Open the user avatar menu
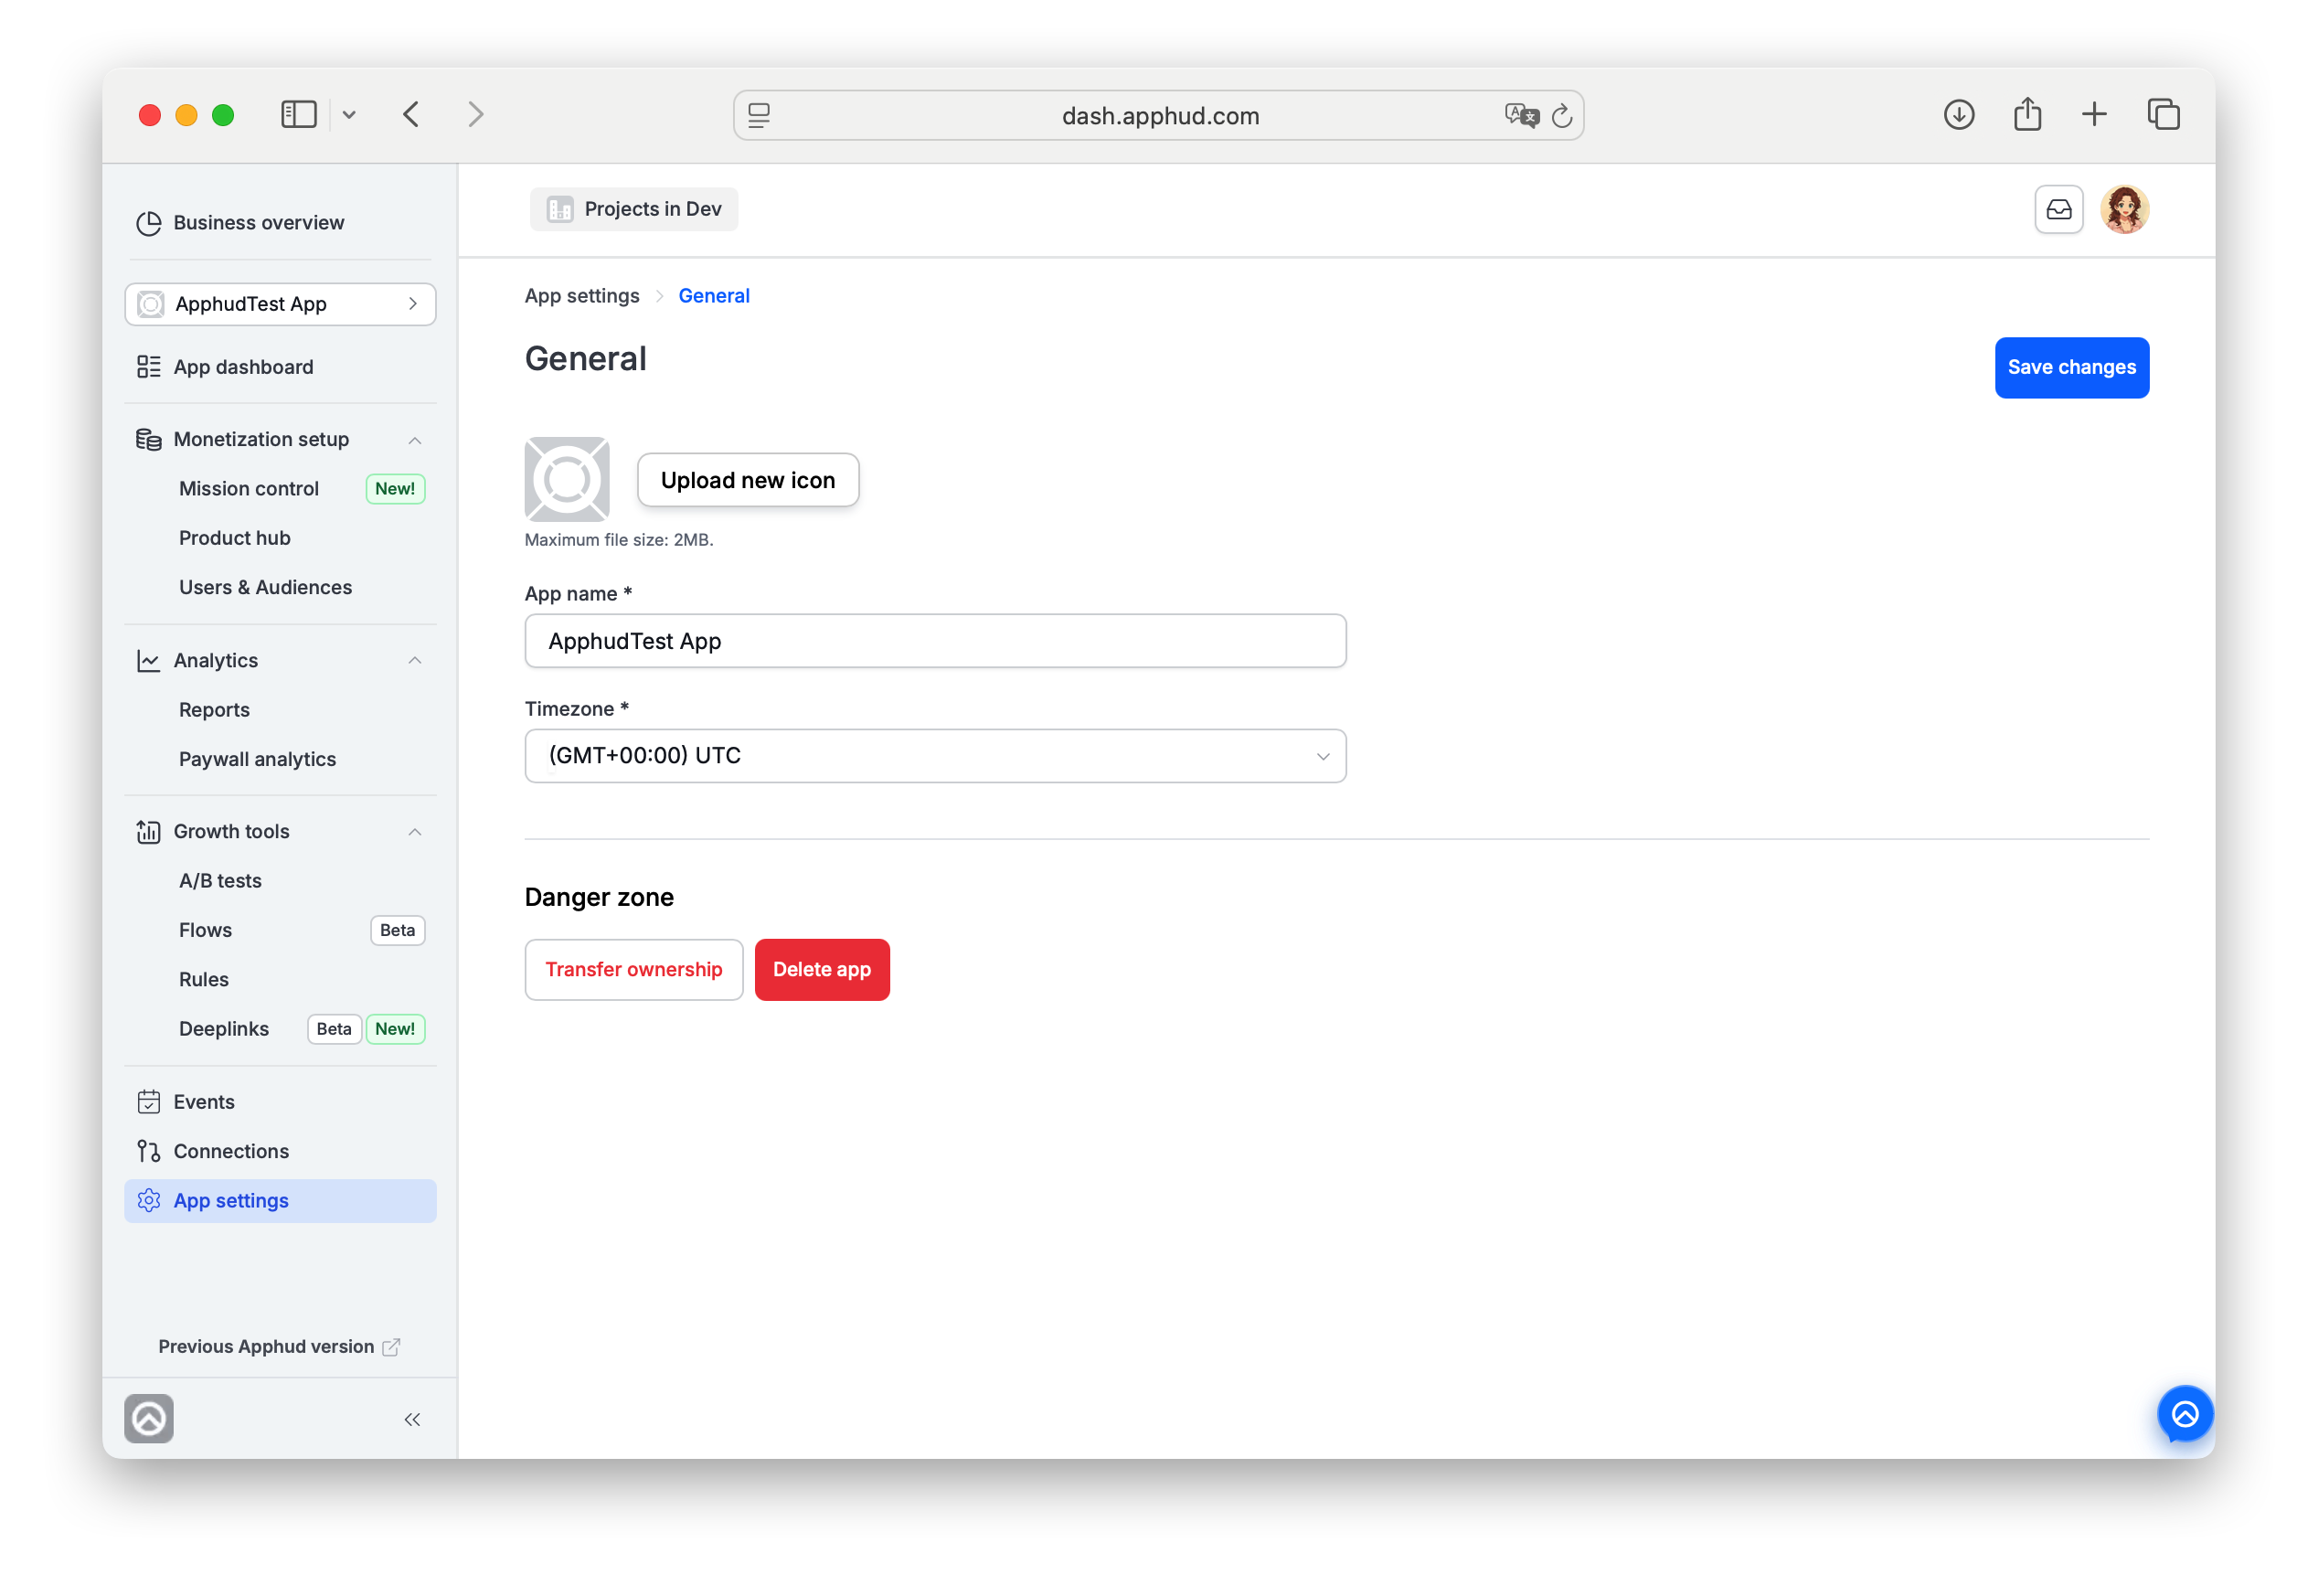The image size is (2318, 1596). tap(2124, 209)
